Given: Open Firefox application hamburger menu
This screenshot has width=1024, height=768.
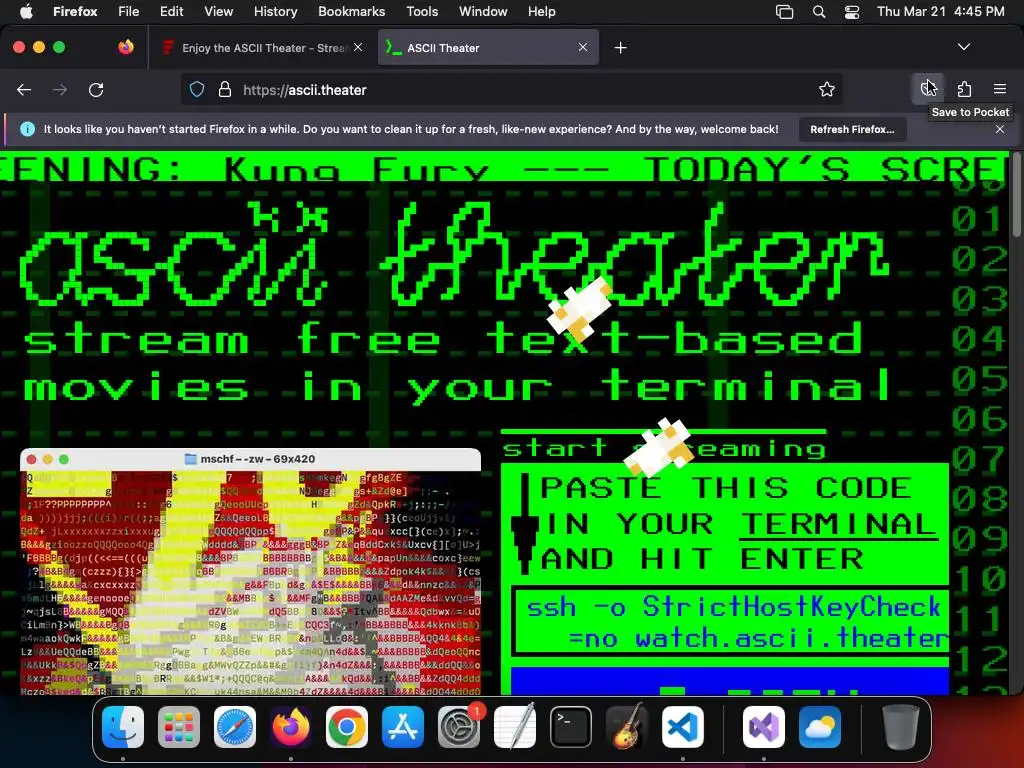Looking at the screenshot, I should tap(999, 89).
